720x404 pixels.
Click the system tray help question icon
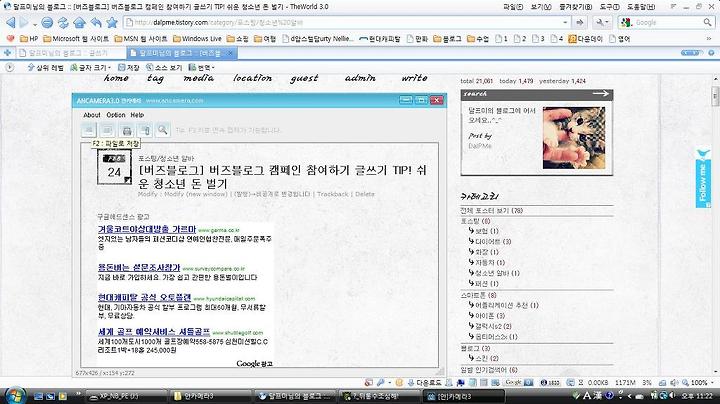pyautogui.click(x=609, y=395)
